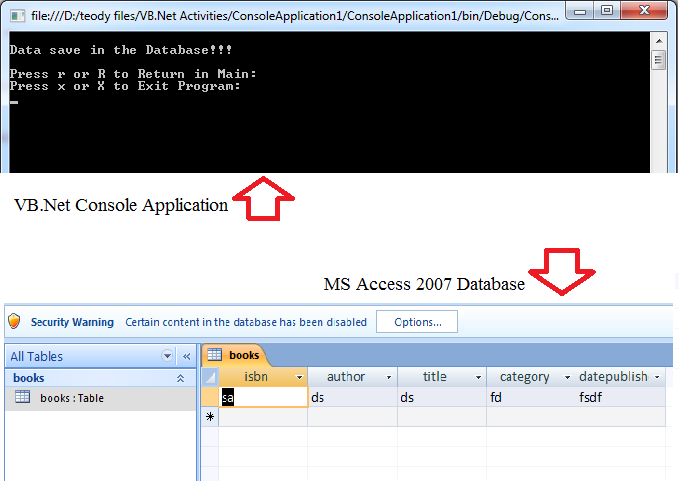Click the console scrollbar up arrow
This screenshot has width=679, height=493.
tap(659, 41)
